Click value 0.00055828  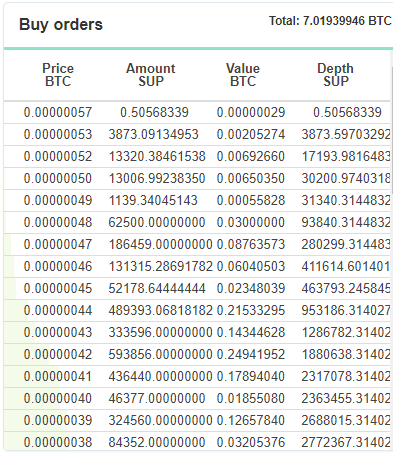[x=251, y=200]
